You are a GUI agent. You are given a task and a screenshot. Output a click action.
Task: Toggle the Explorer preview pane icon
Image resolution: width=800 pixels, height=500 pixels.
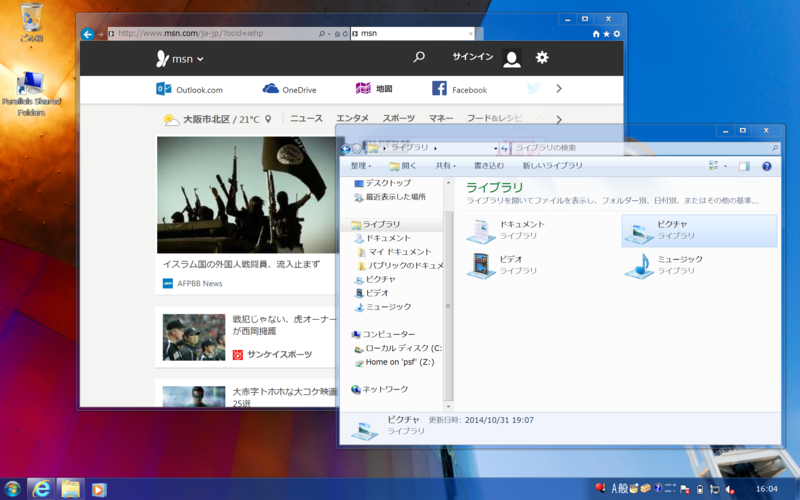(744, 166)
